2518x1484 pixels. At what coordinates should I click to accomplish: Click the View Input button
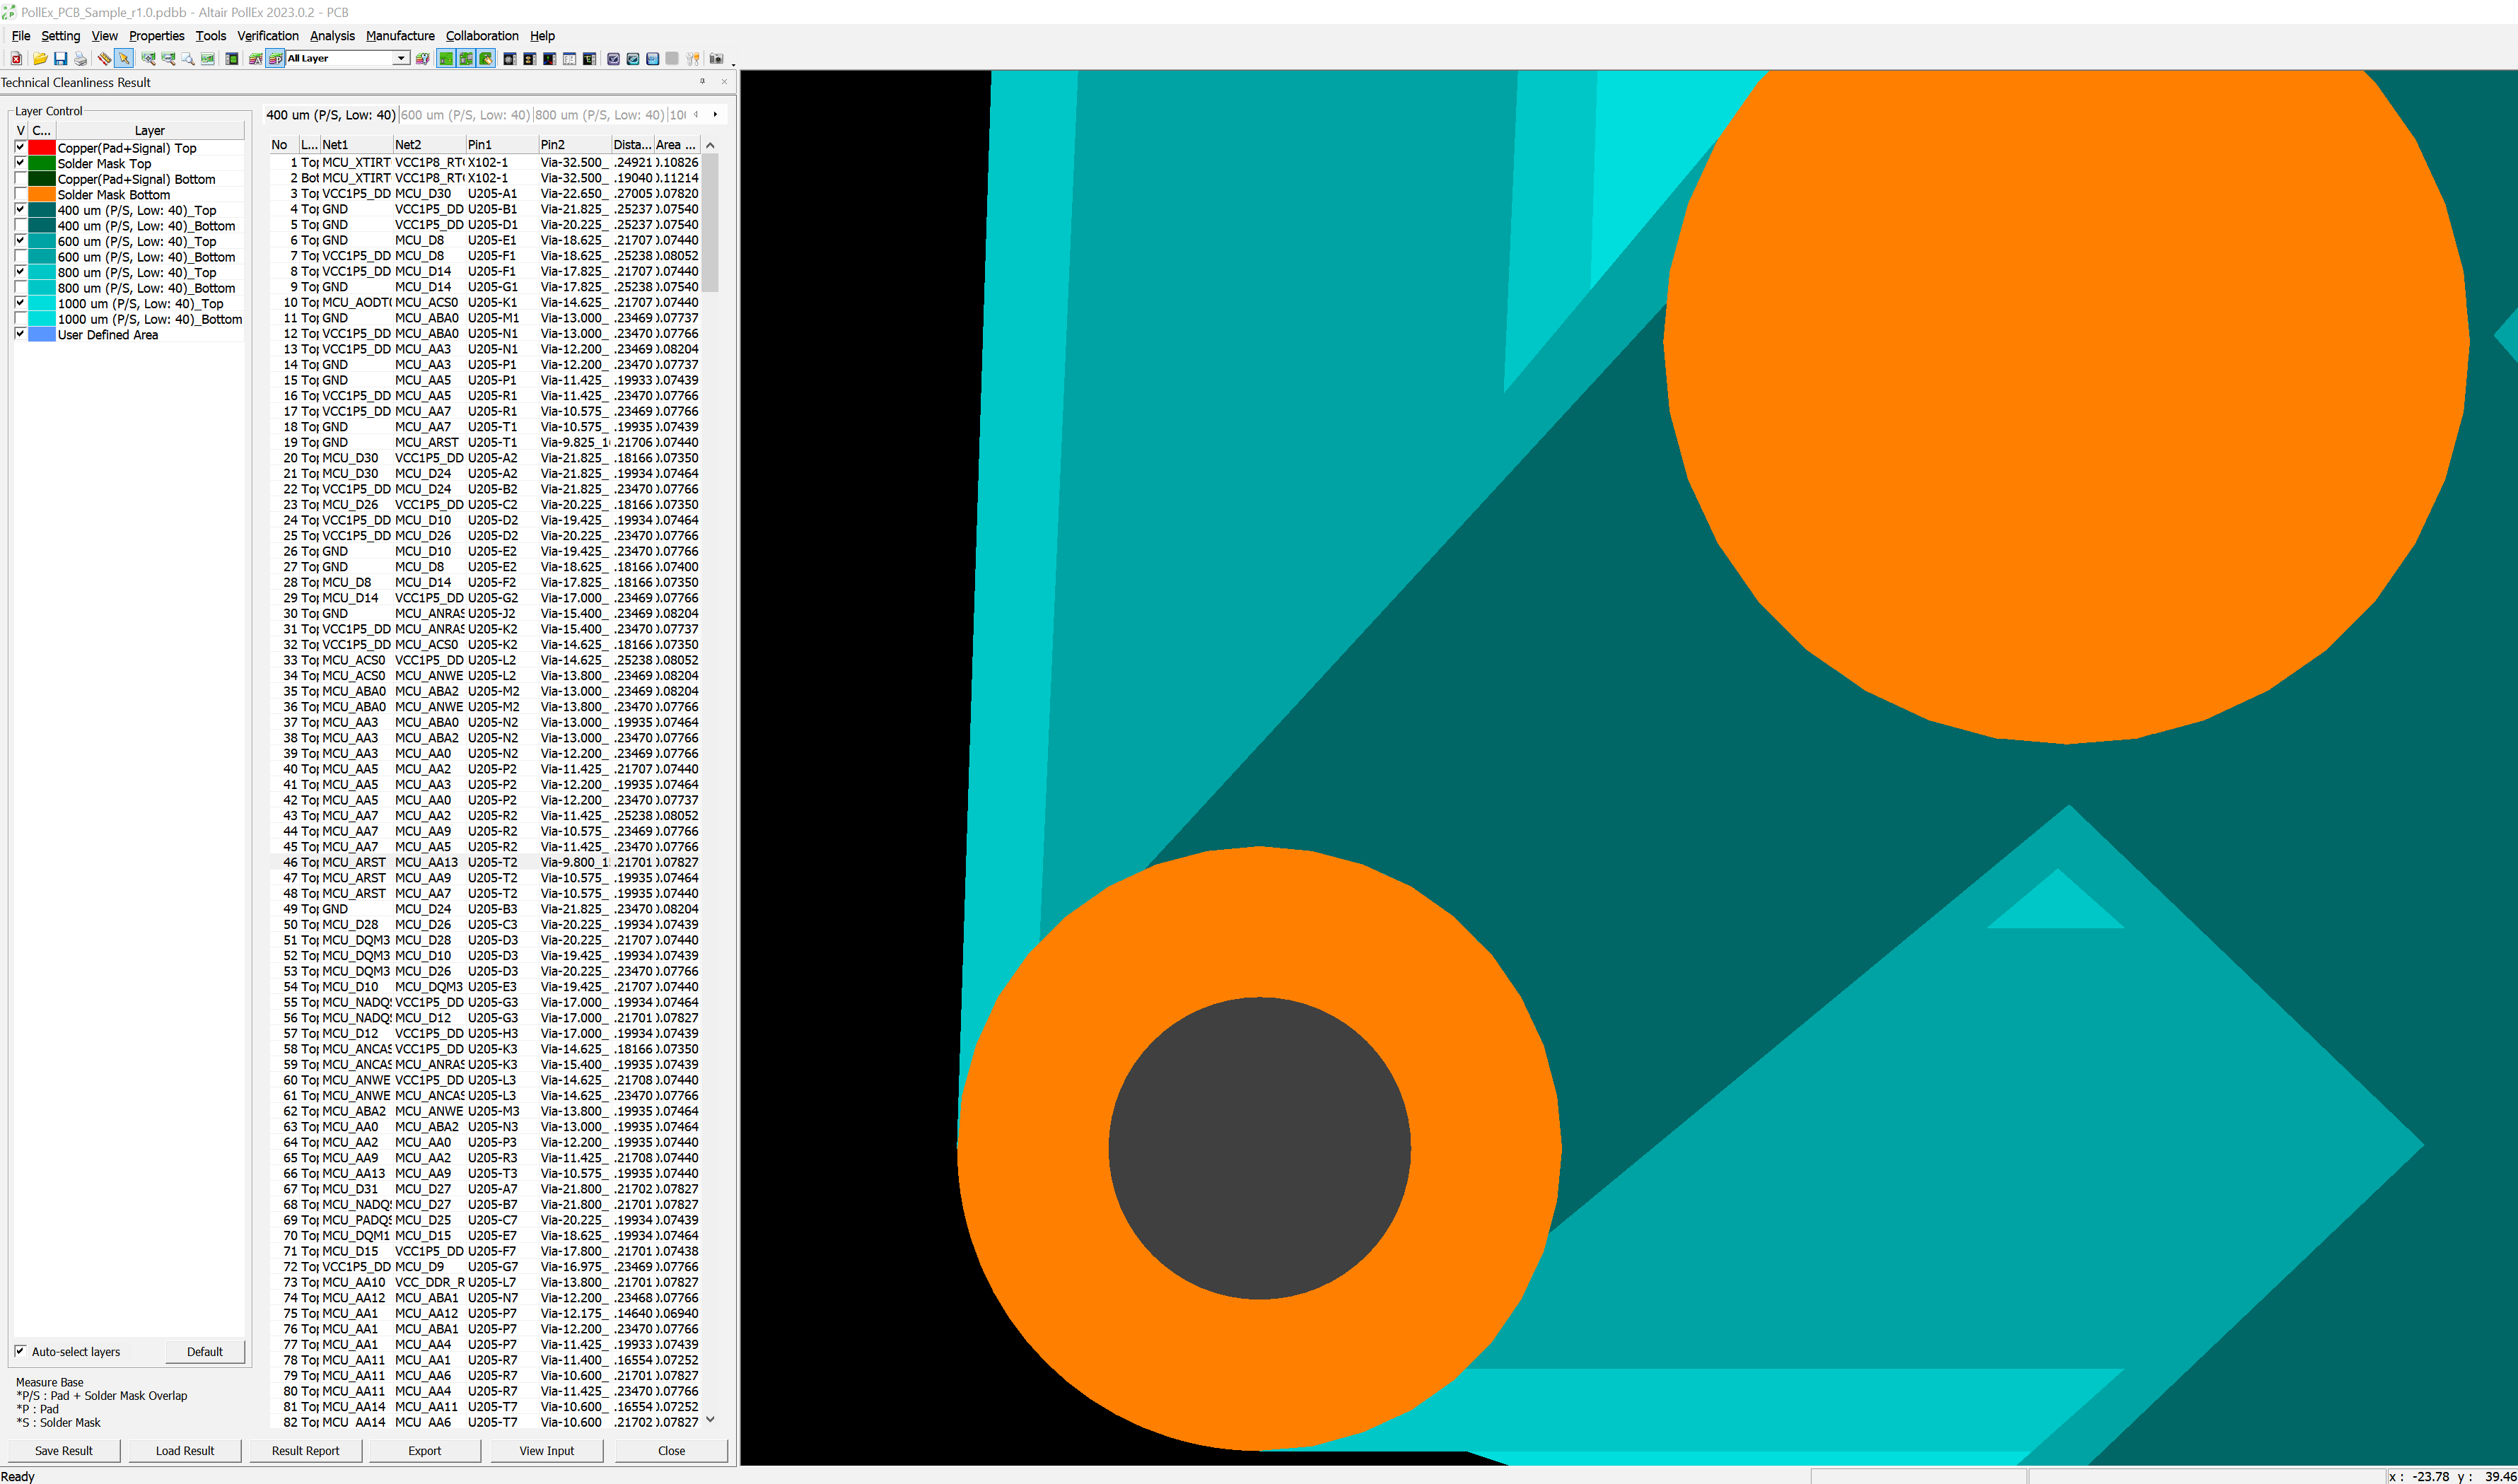pyautogui.click(x=546, y=1450)
